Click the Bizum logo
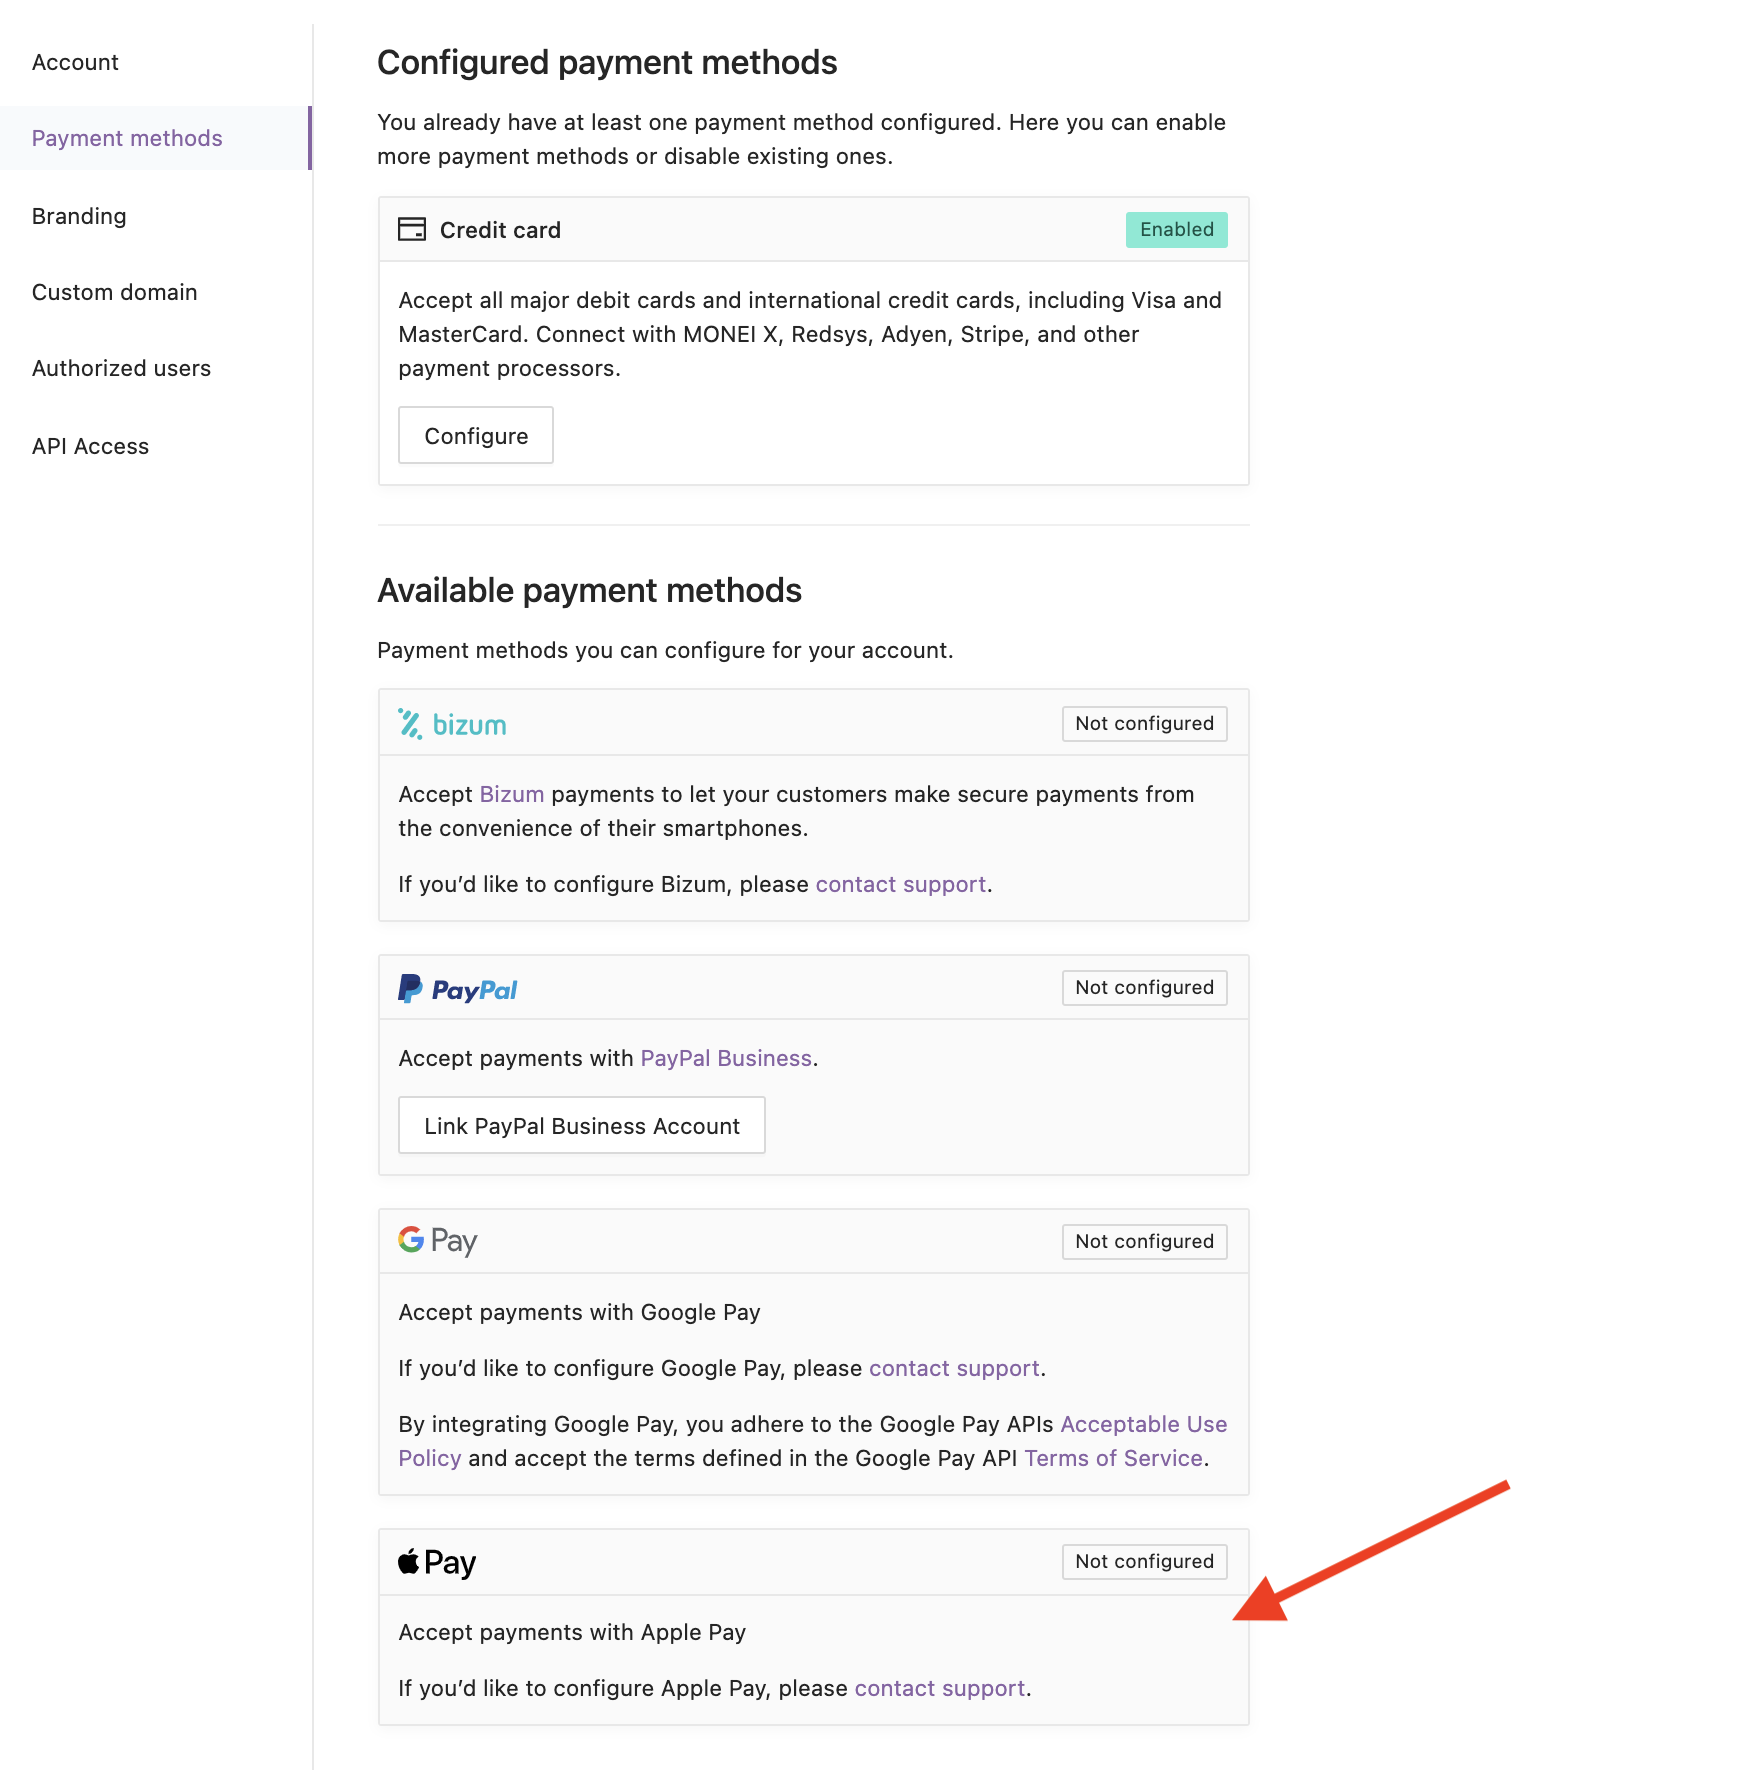Image resolution: width=1744 pixels, height=1792 pixels. tap(452, 724)
